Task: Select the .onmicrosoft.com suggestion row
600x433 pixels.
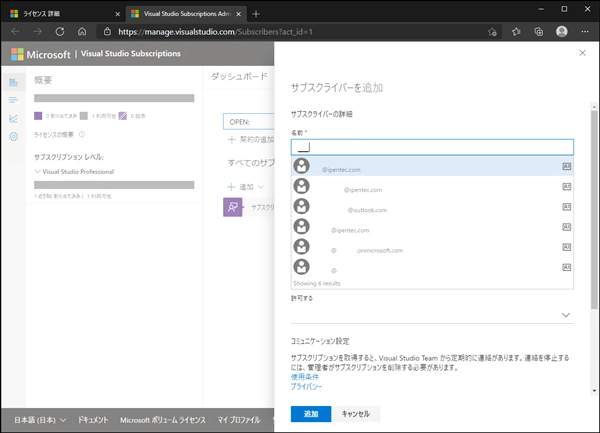Action: click(x=432, y=247)
